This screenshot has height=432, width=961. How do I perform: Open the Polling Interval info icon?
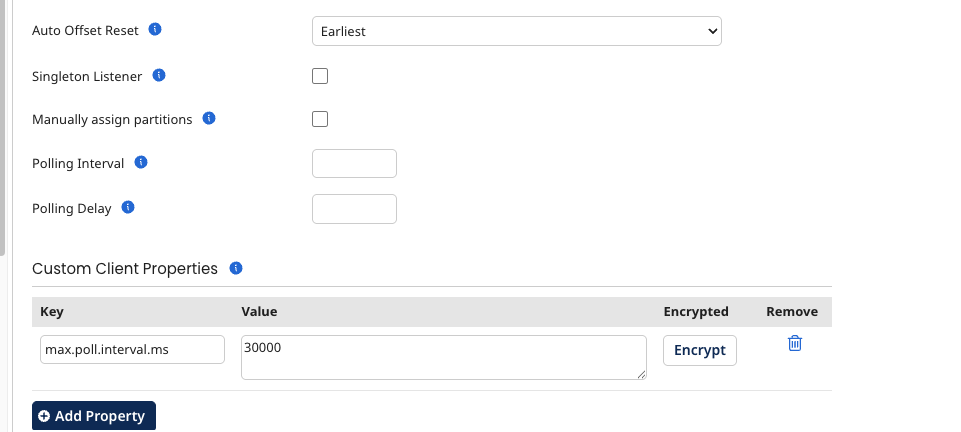coord(141,162)
